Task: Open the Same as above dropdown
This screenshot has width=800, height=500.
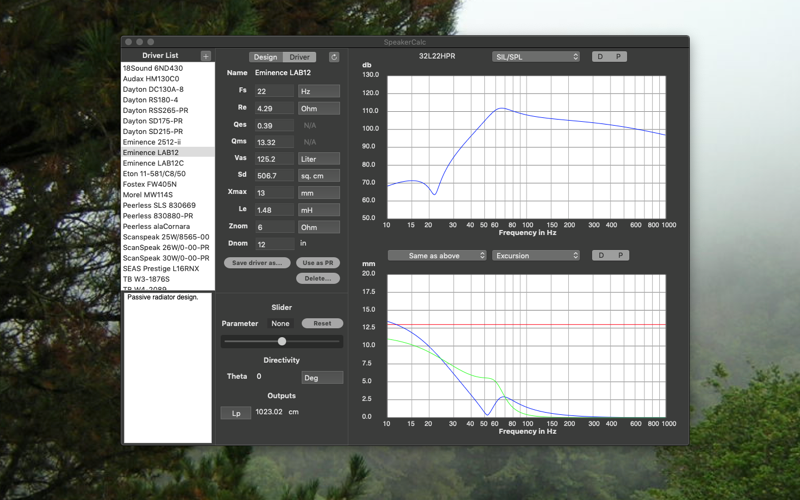Action: 437,255
